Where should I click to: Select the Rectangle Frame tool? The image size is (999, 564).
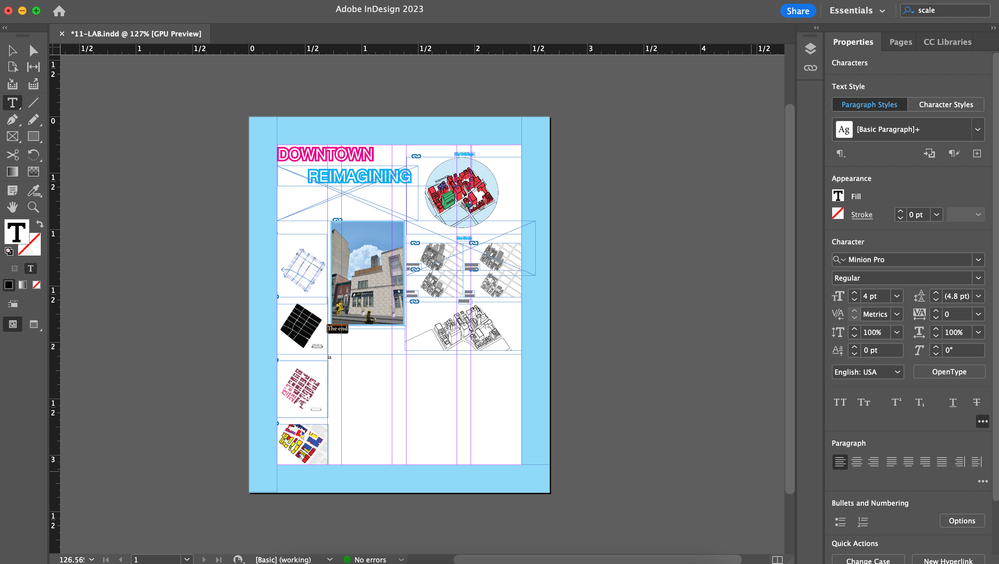click(12, 136)
